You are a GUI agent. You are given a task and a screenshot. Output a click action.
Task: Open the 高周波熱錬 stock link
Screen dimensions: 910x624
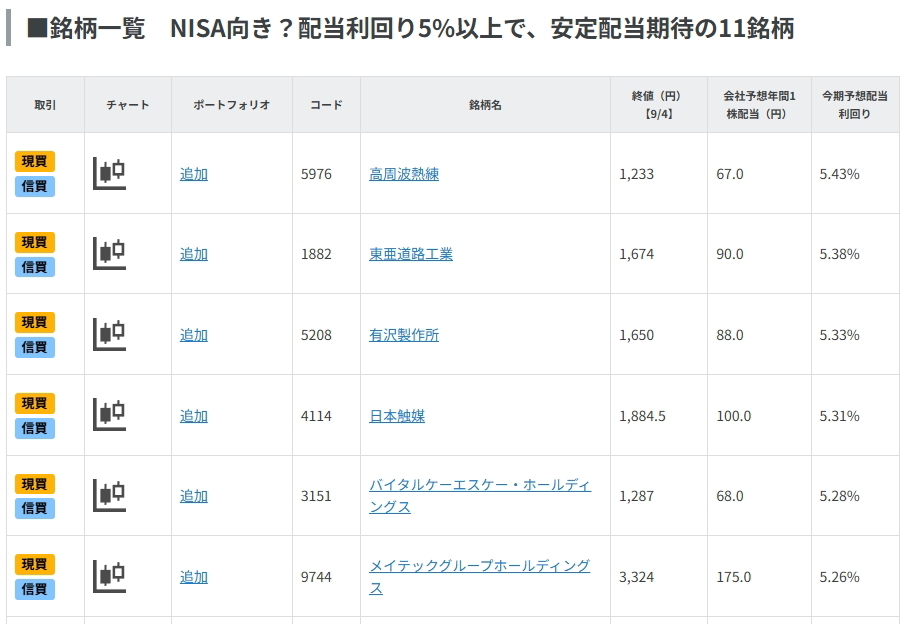[404, 174]
